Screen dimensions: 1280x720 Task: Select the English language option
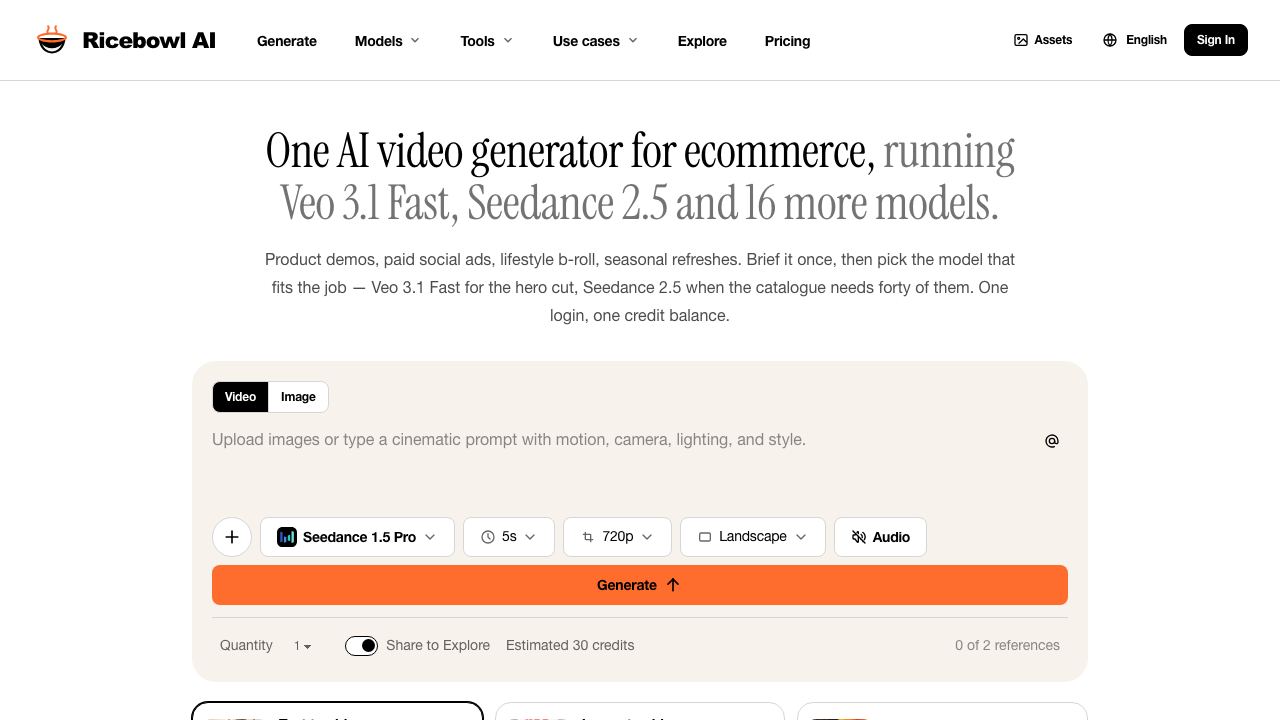1135,40
